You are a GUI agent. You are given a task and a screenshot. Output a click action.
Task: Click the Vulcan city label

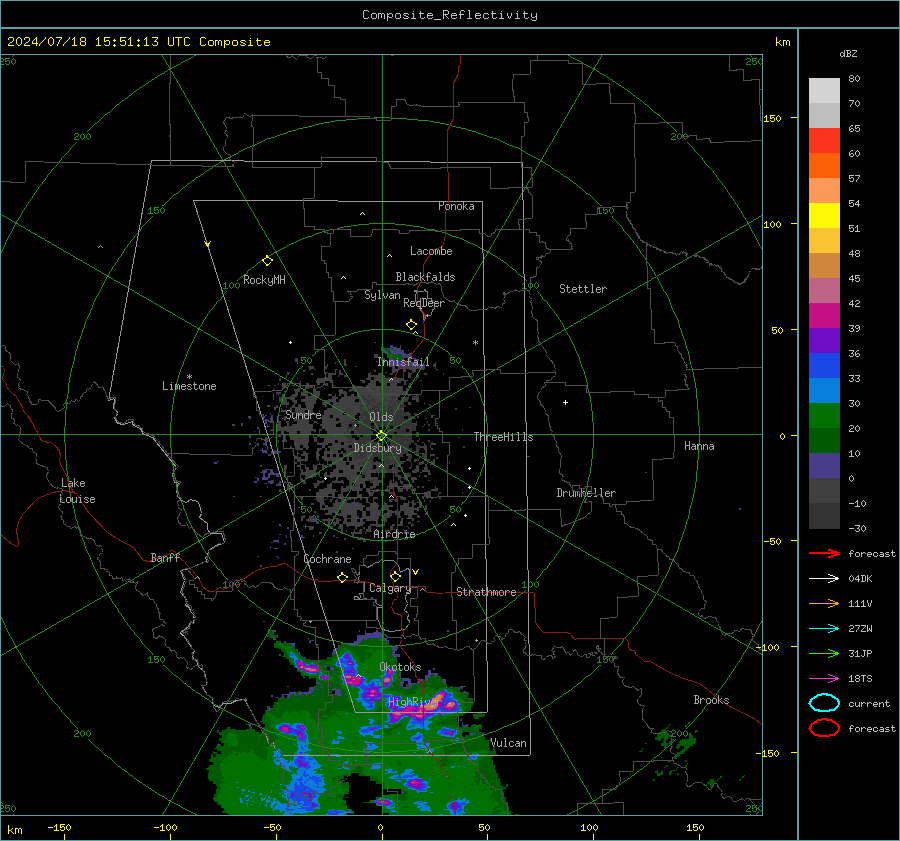point(509,743)
